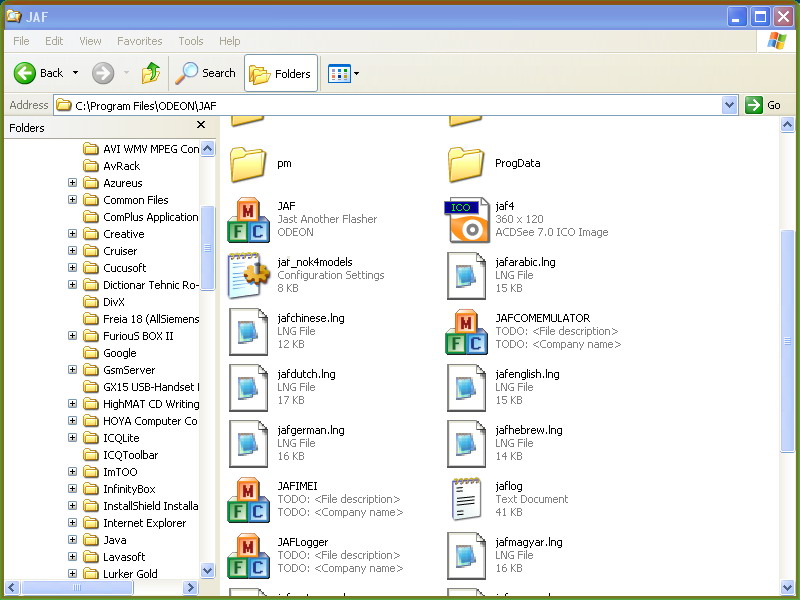This screenshot has height=600, width=800.
Task: Open the Tools menu
Action: [191, 41]
